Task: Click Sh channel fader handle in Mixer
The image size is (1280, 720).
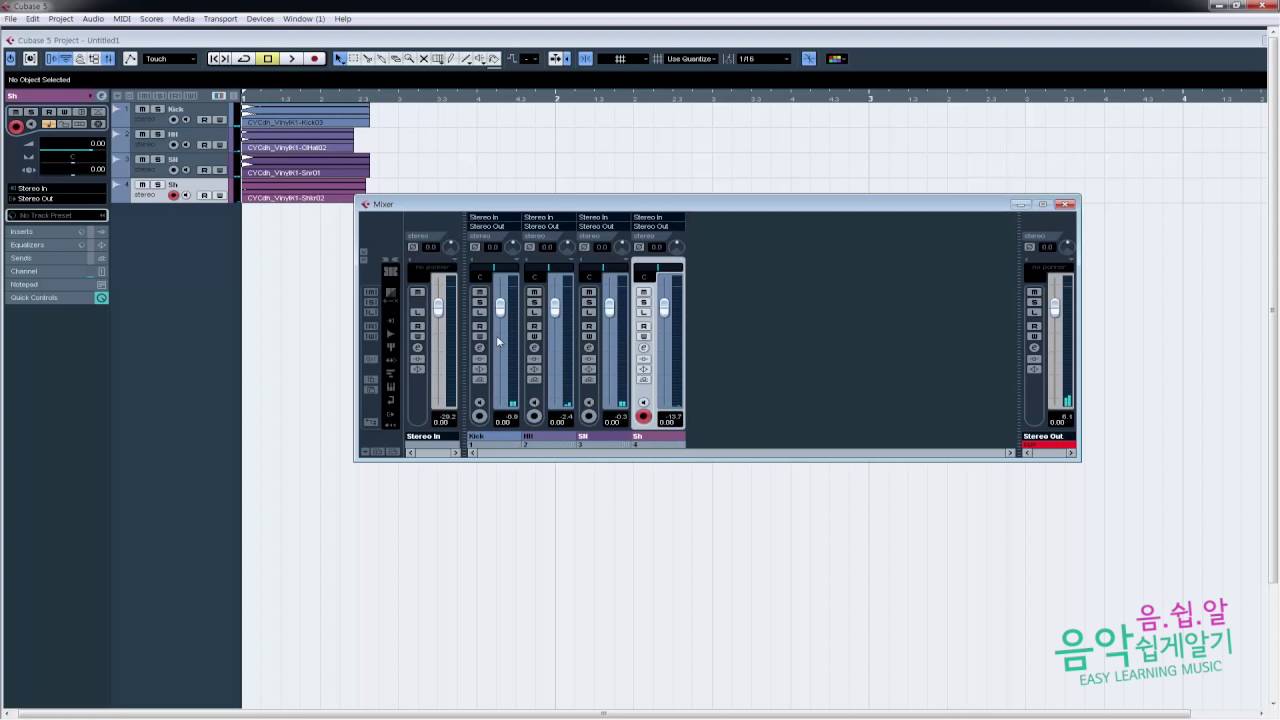Action: [x=664, y=308]
